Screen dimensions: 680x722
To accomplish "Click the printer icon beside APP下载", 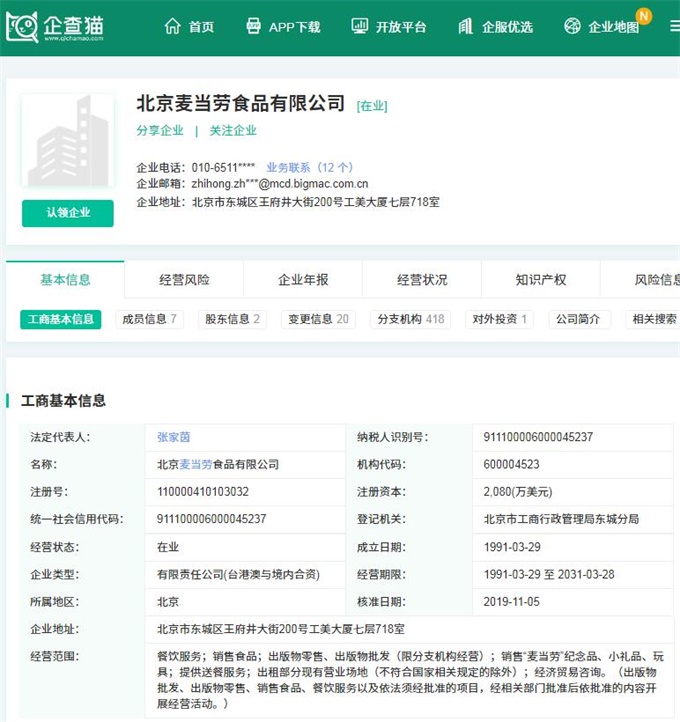I will coord(253,26).
